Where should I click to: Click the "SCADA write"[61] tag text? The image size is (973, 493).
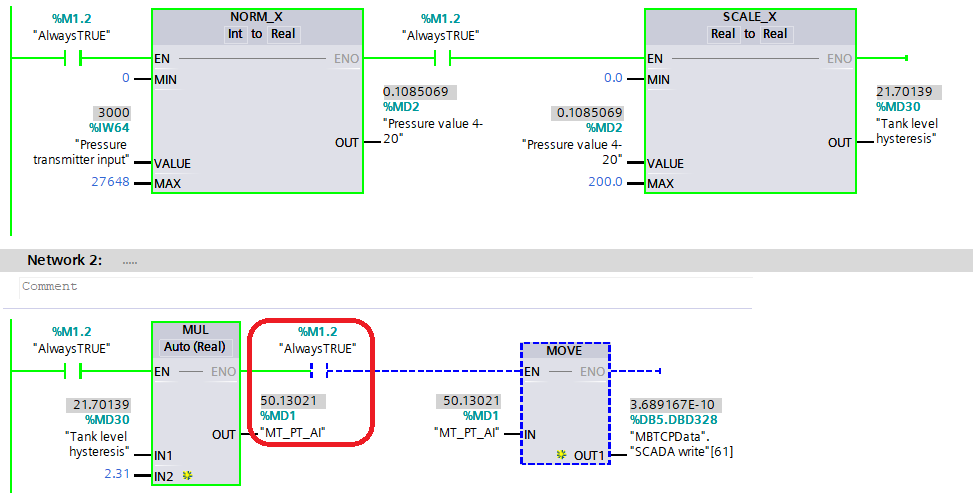pyautogui.click(x=681, y=452)
